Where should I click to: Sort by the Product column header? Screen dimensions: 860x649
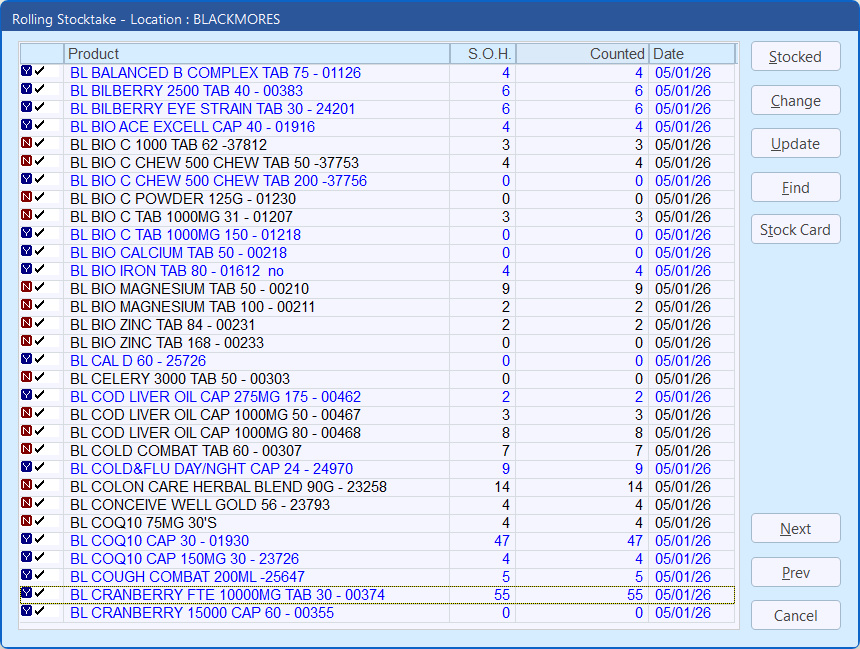(x=256, y=54)
